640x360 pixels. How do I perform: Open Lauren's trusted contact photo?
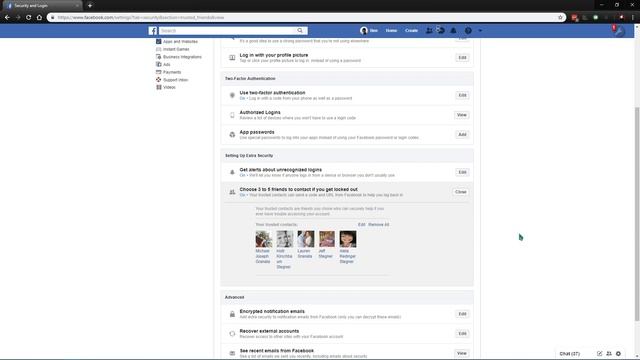(x=306, y=239)
